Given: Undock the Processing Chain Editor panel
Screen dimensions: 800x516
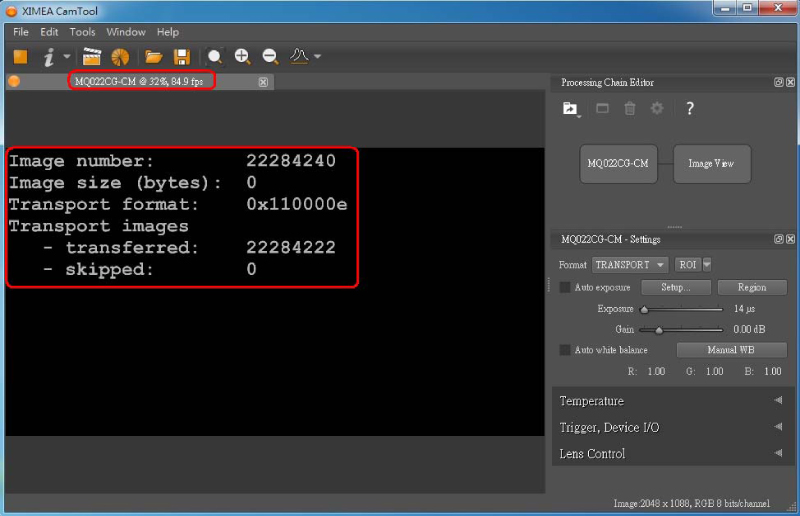Looking at the screenshot, I should [x=778, y=82].
